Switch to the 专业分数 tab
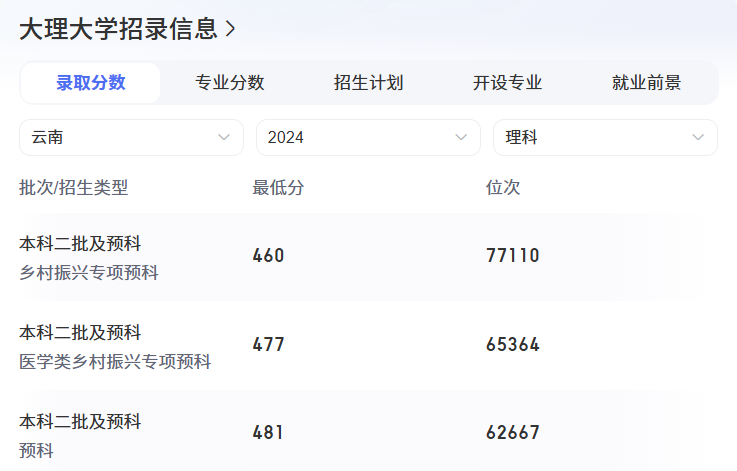Image resolution: width=737 pixels, height=471 pixels. tap(230, 83)
